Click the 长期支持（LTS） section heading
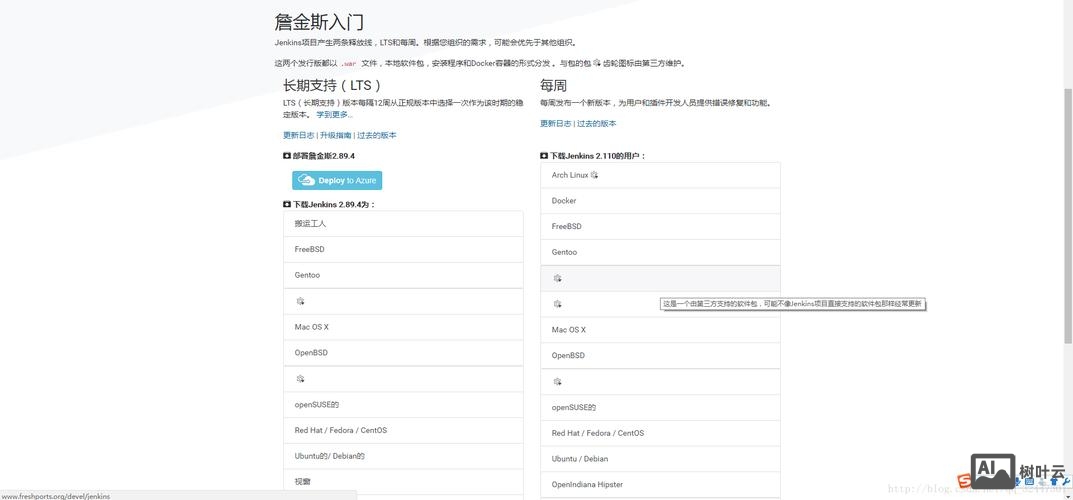Screen dimensions: 1073x500 [x=332, y=85]
